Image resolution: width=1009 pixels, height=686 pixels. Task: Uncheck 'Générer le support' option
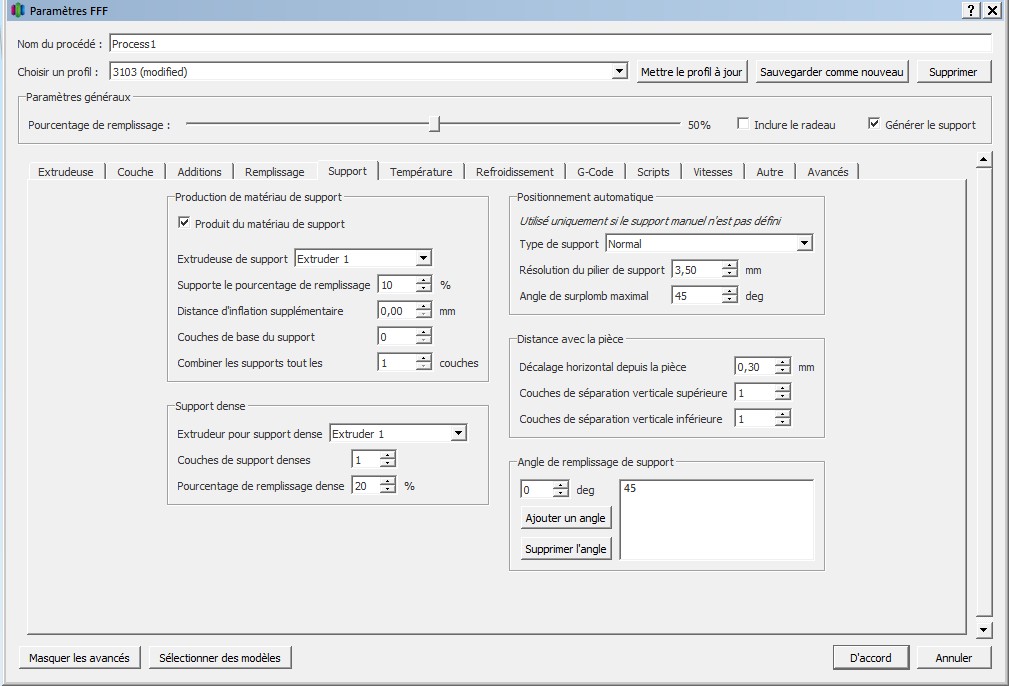[x=874, y=124]
